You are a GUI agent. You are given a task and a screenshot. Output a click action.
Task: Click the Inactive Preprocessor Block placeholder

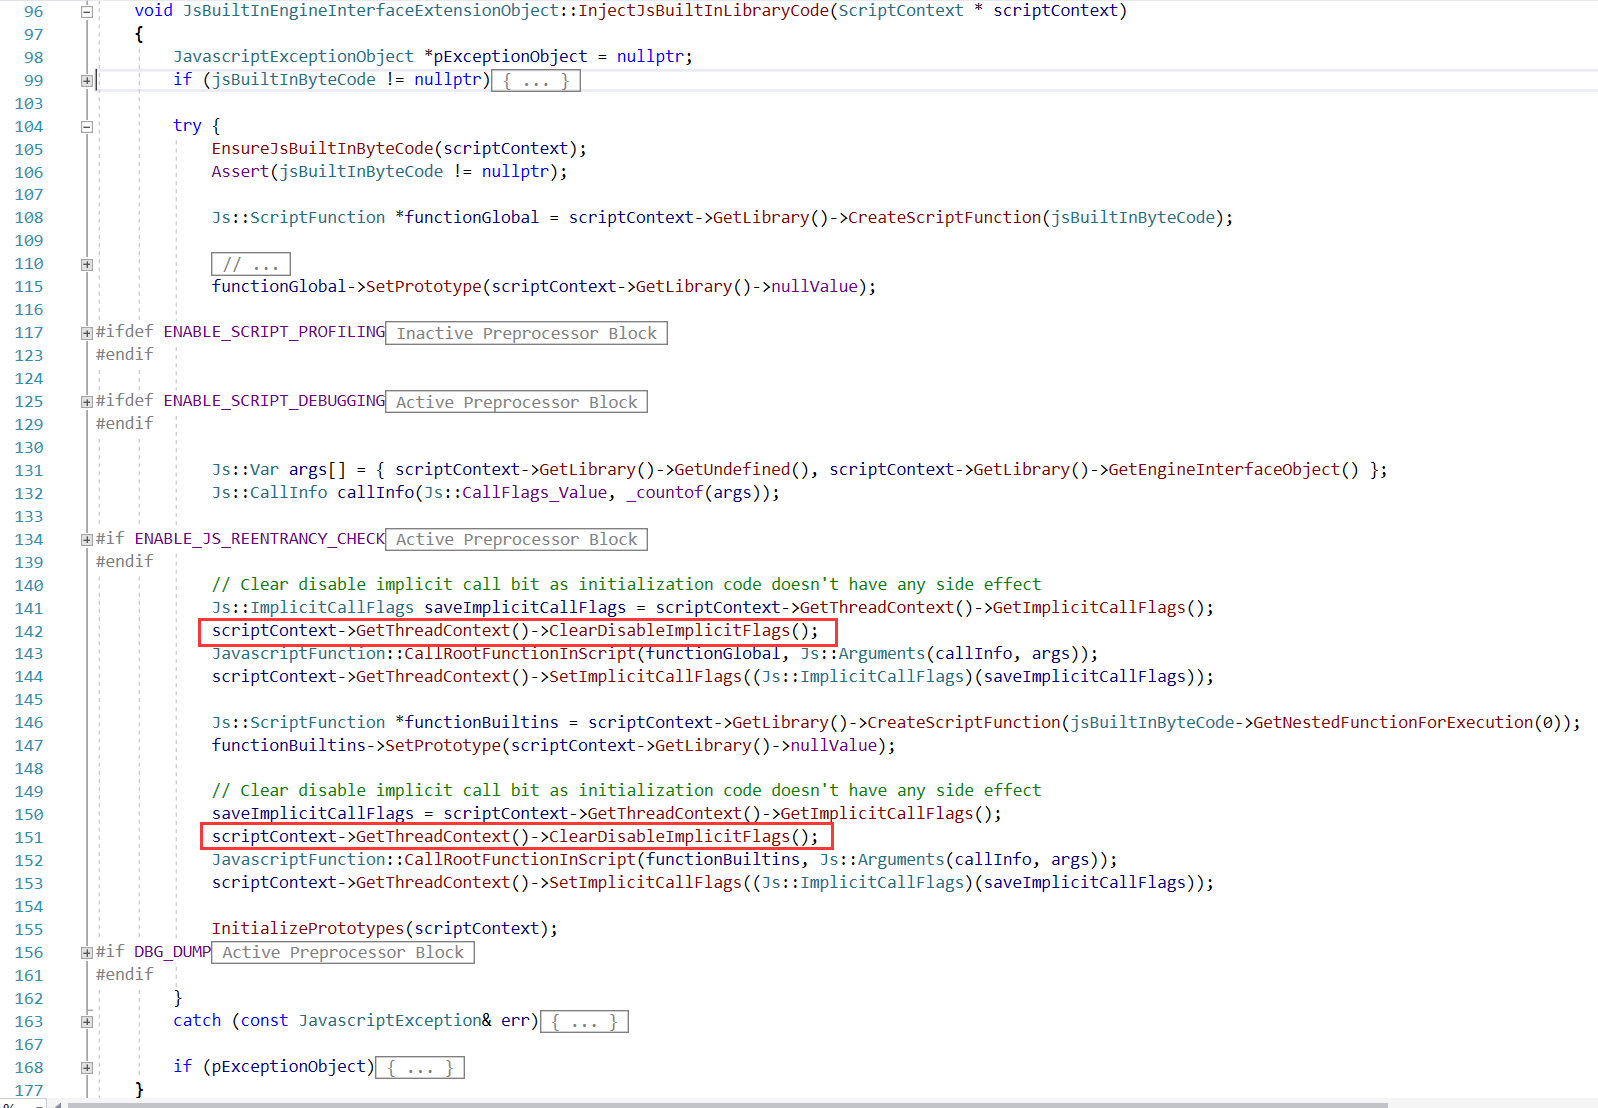pyautogui.click(x=526, y=333)
